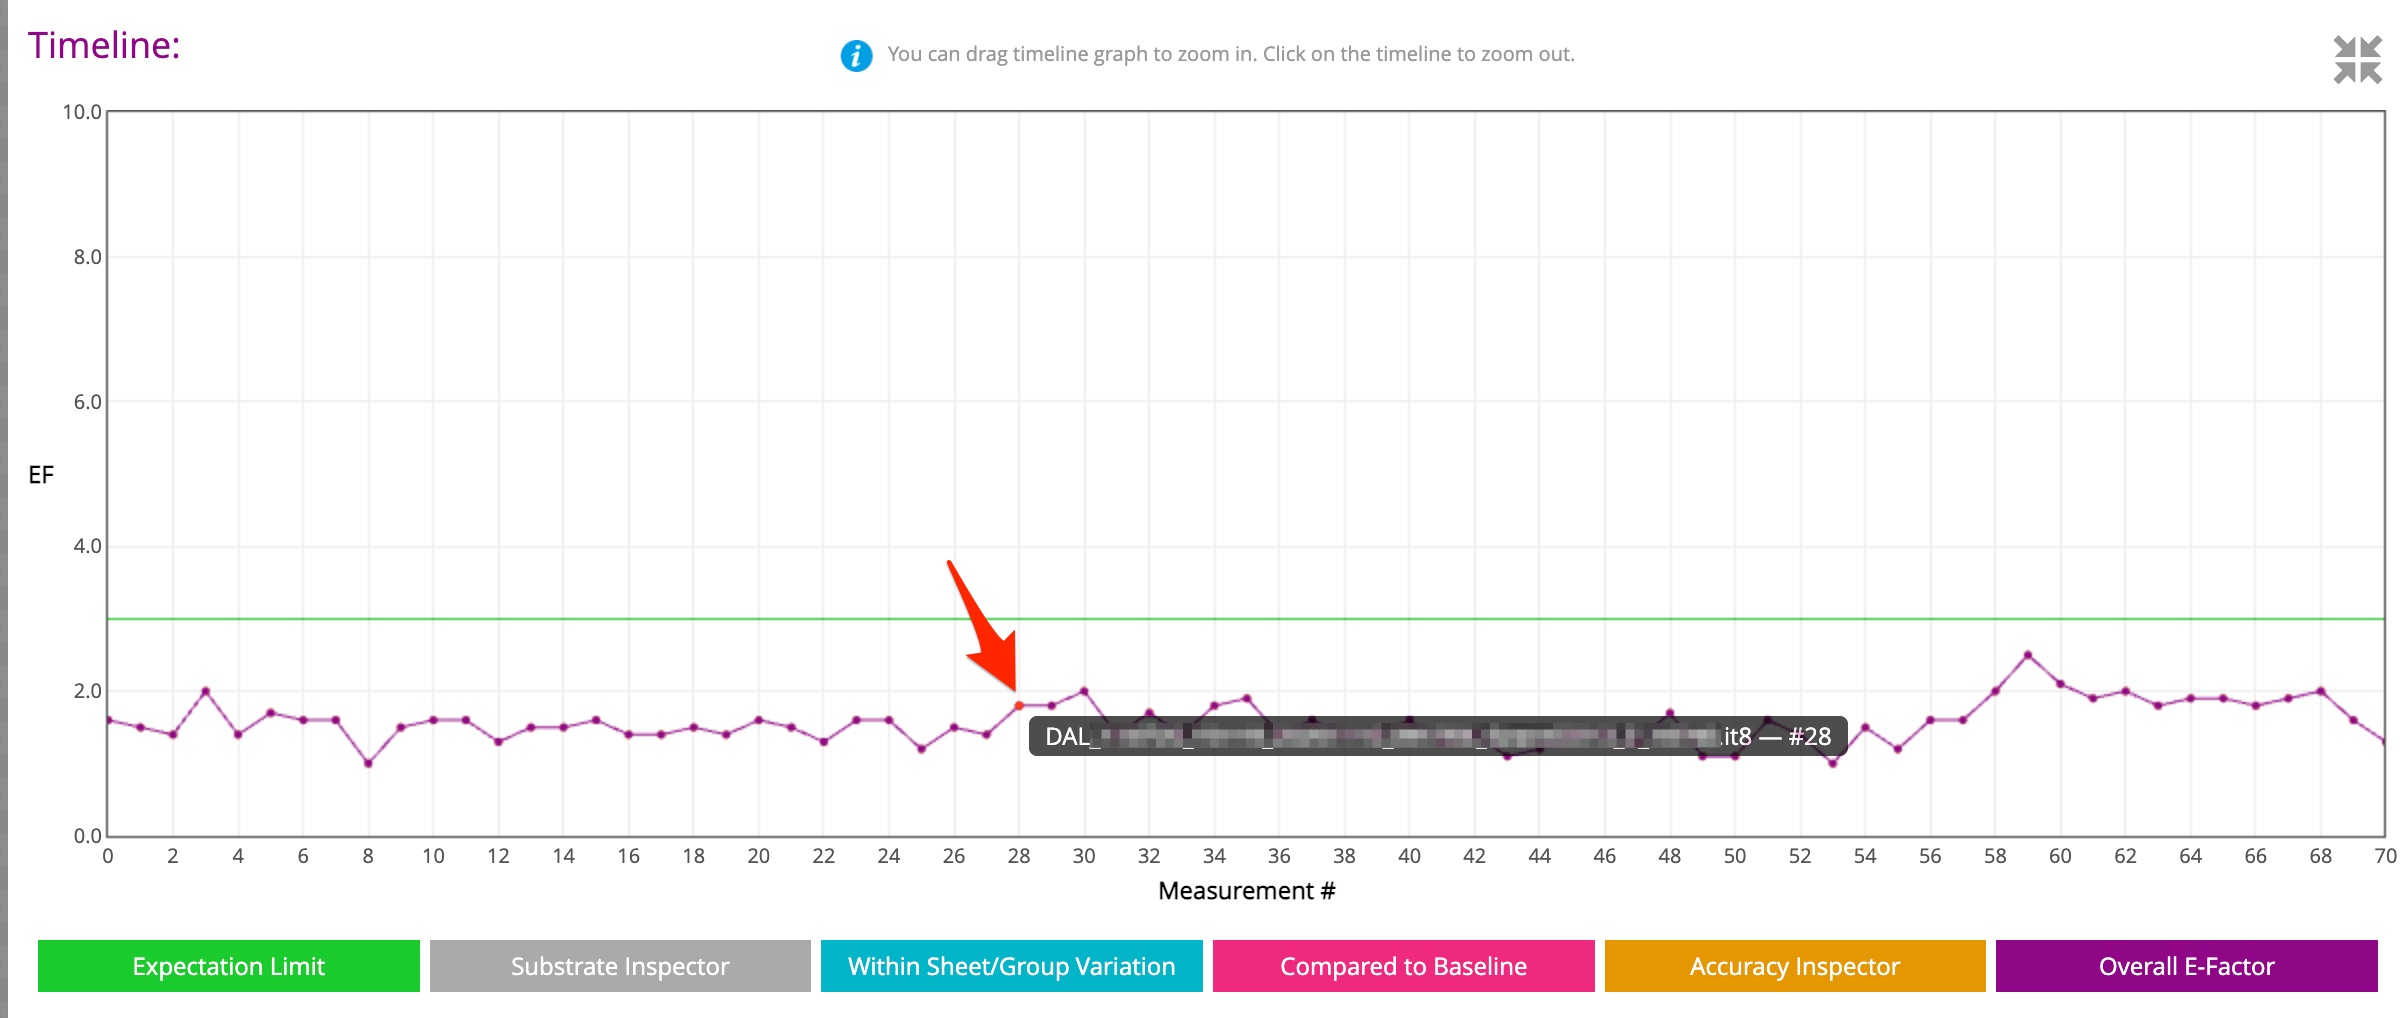Image resolution: width=2402 pixels, height=1018 pixels.
Task: Toggle the Overall E-Factor series
Action: tap(2186, 966)
